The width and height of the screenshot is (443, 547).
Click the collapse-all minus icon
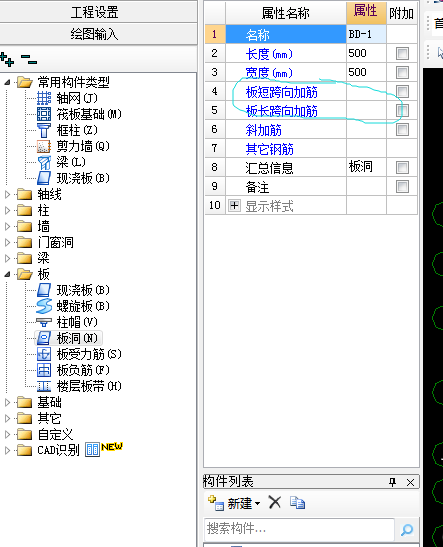click(29, 59)
